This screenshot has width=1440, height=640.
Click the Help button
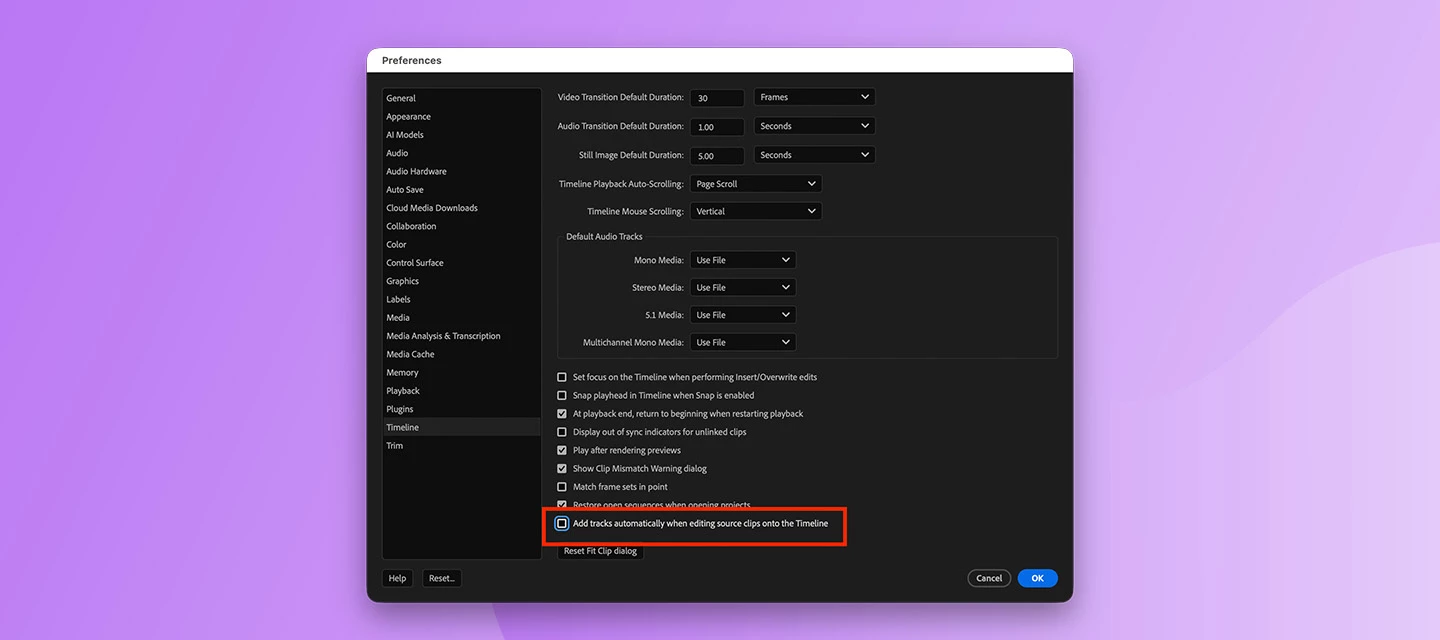(x=397, y=578)
